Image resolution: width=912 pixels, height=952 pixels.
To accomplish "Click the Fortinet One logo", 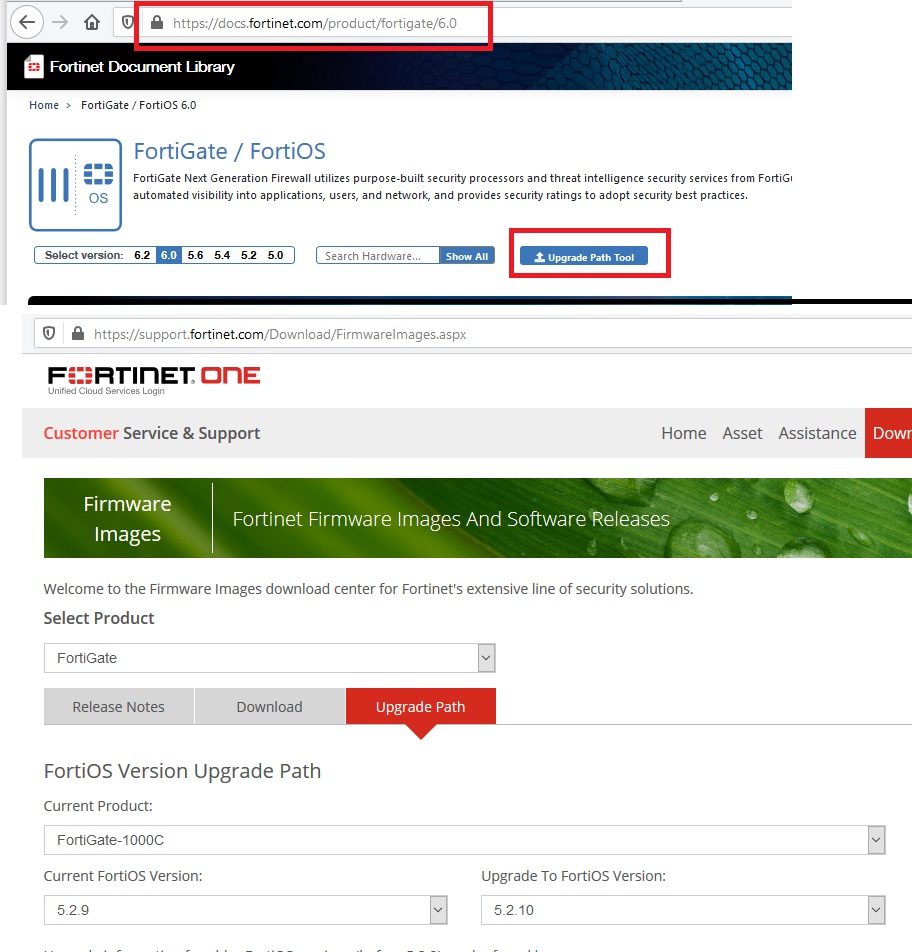I will [x=154, y=381].
